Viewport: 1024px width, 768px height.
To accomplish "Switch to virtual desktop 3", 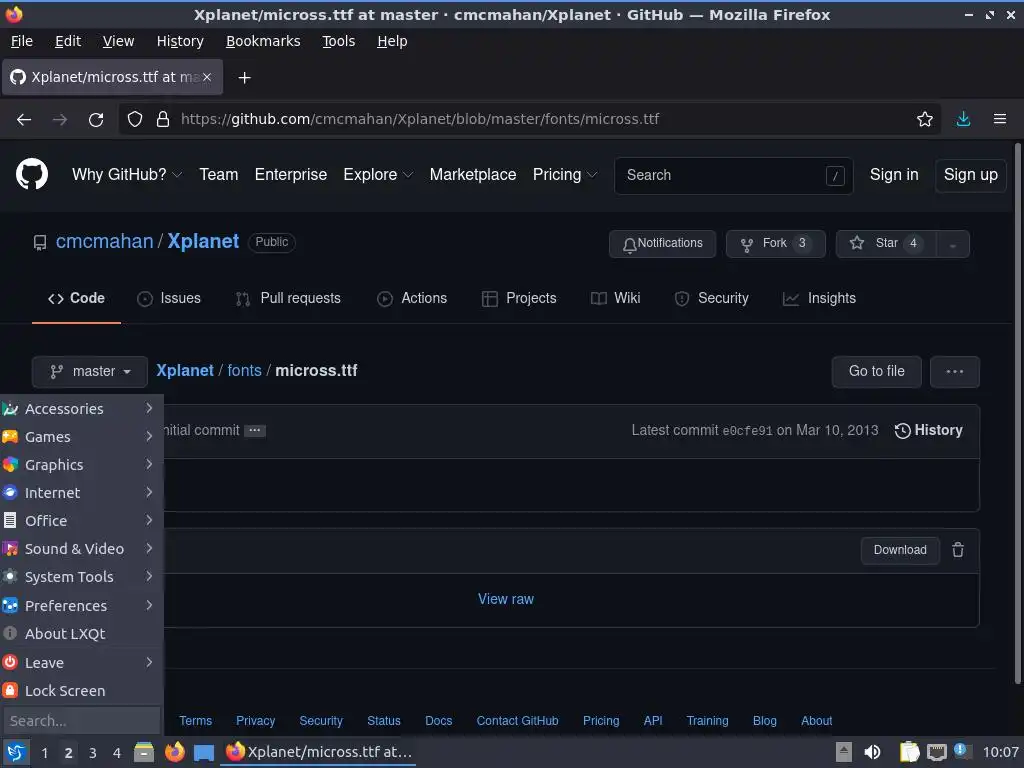I will 93,753.
